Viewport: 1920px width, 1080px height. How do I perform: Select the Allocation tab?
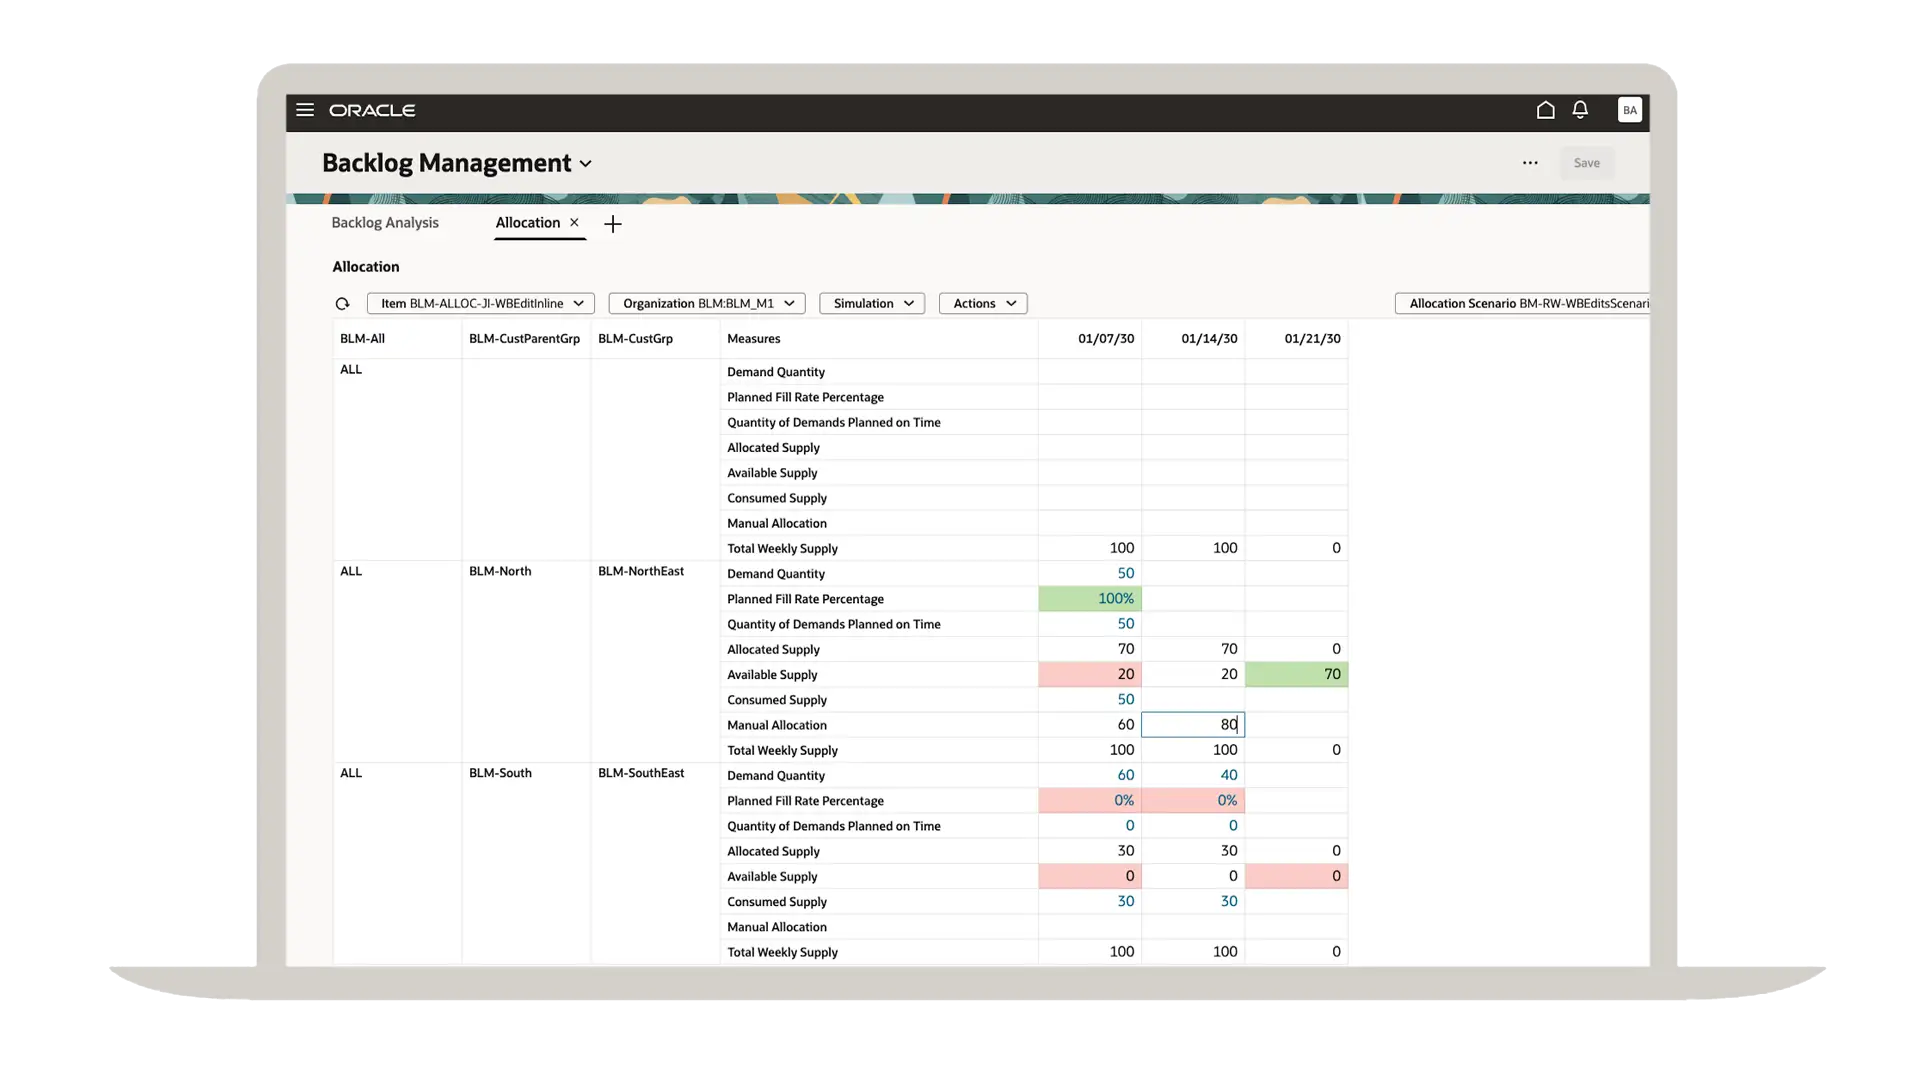click(x=527, y=223)
